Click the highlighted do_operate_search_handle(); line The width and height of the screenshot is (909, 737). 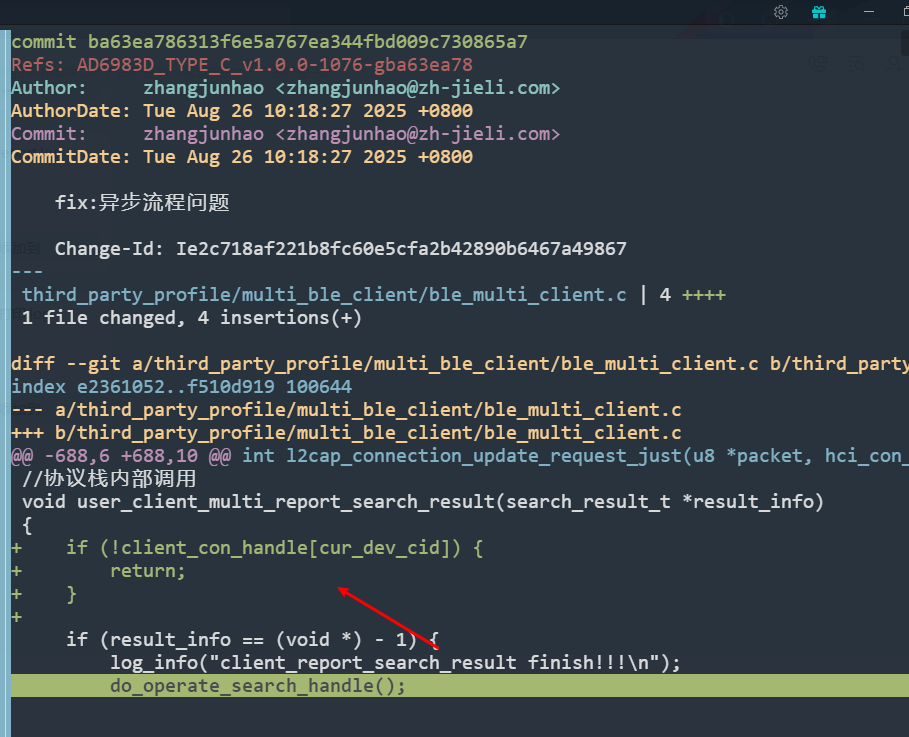(x=460, y=685)
